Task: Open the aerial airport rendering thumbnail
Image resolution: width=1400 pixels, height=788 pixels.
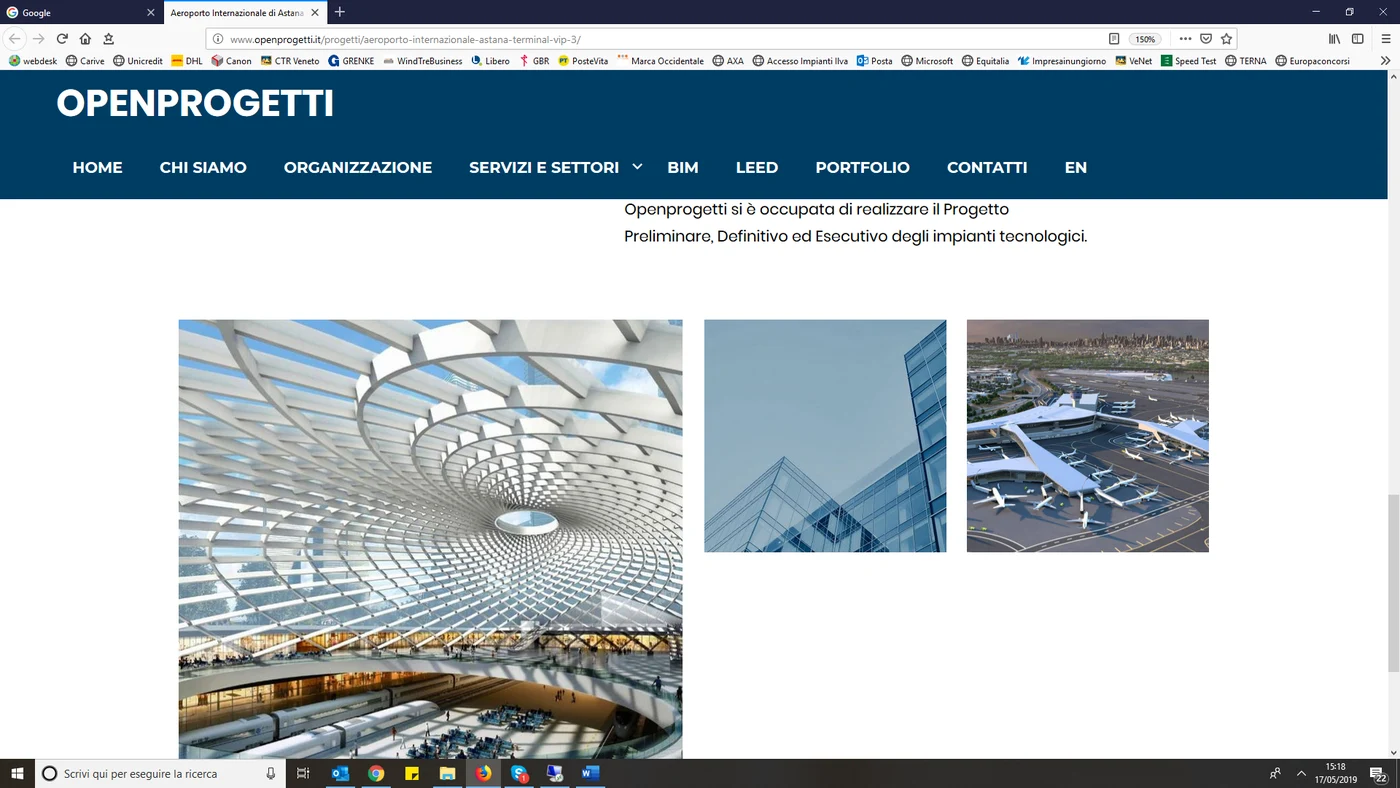Action: (1088, 436)
